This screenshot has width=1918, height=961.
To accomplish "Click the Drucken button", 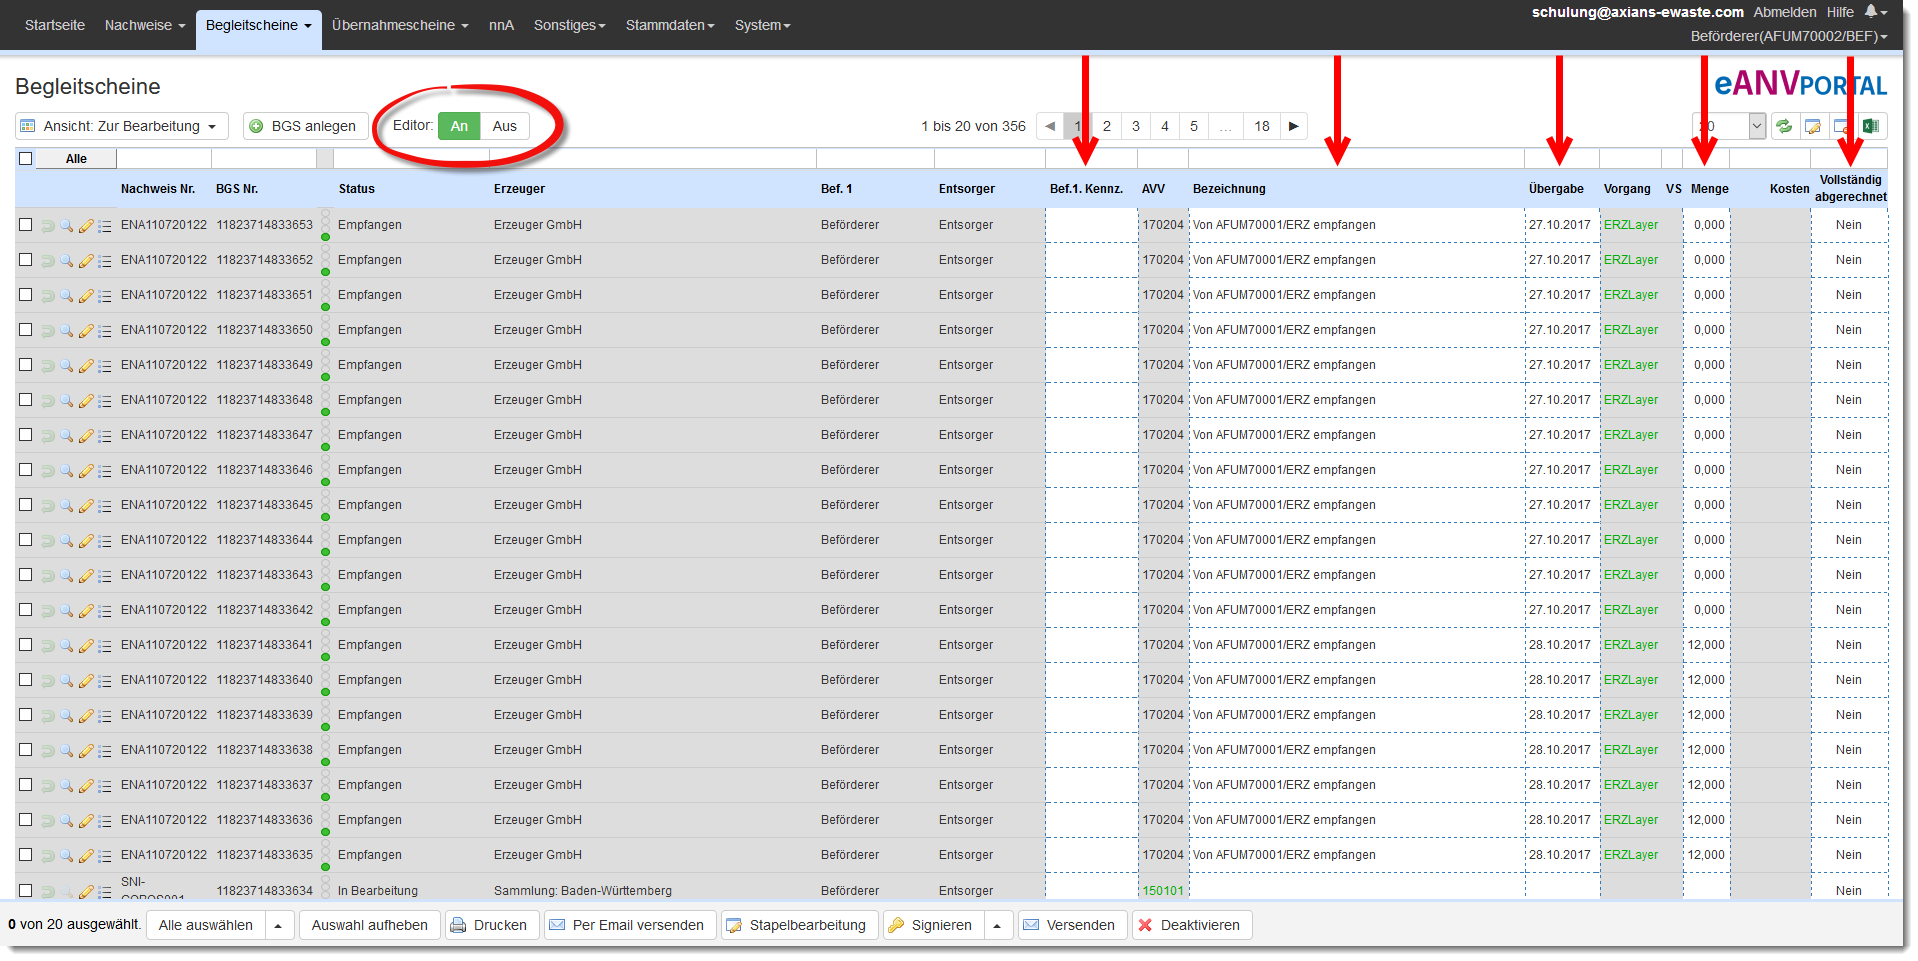I will click(492, 925).
